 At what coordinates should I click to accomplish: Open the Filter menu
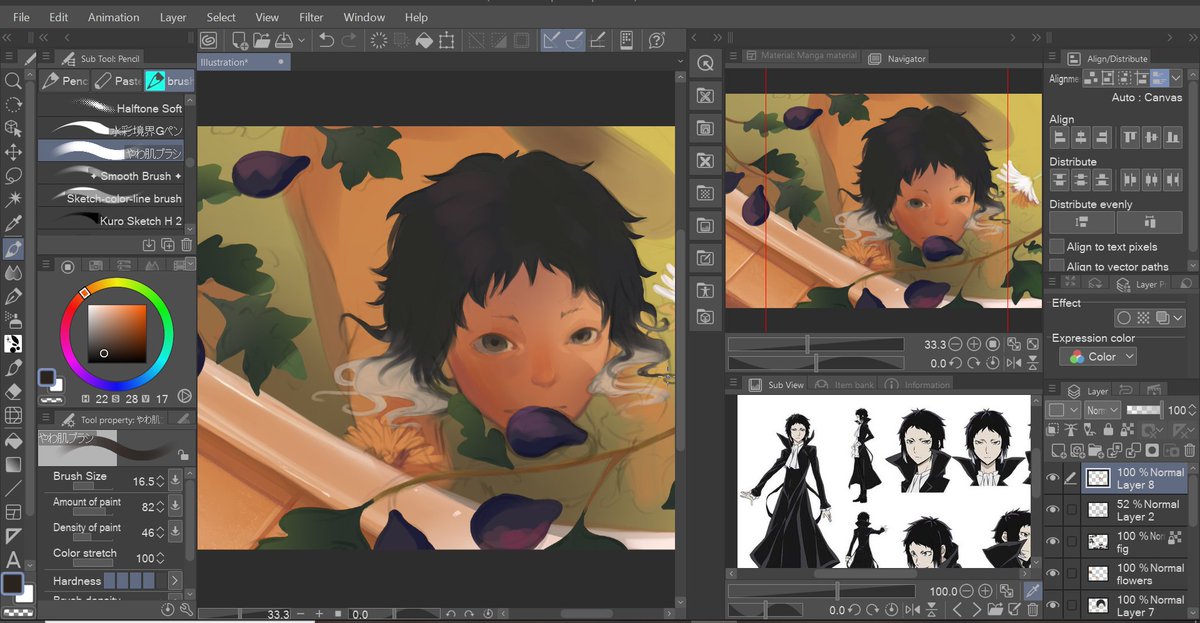click(x=311, y=17)
